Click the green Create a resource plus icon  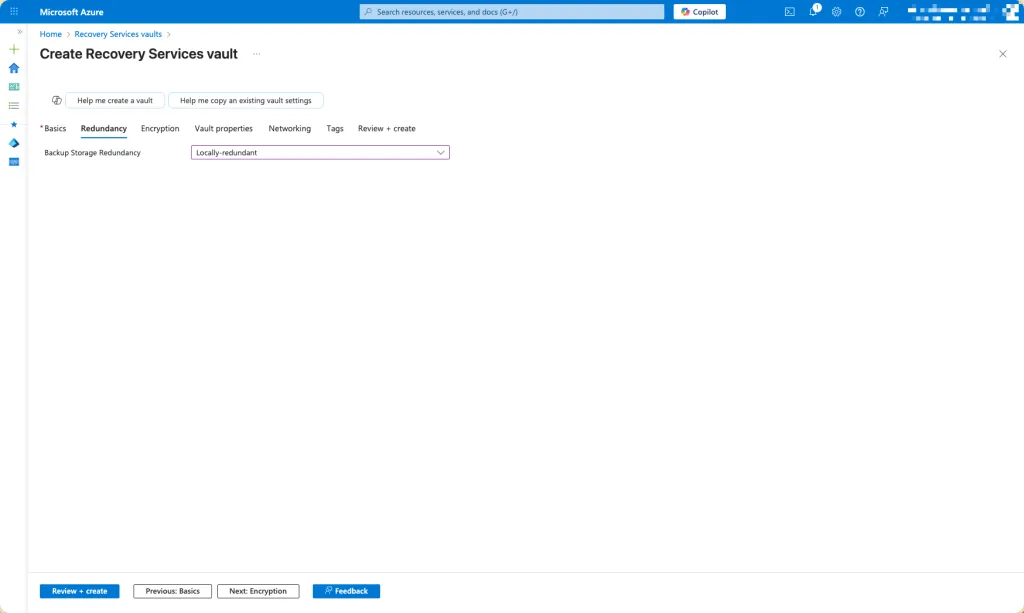14,49
